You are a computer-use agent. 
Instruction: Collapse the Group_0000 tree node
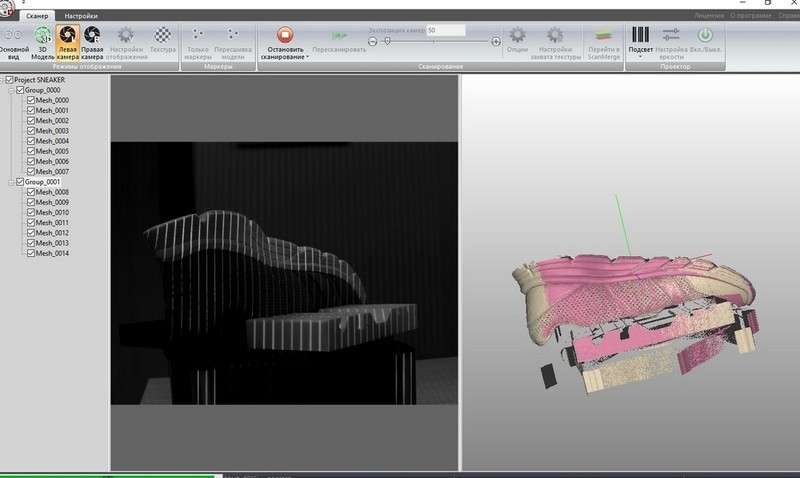pyautogui.click(x=10, y=90)
